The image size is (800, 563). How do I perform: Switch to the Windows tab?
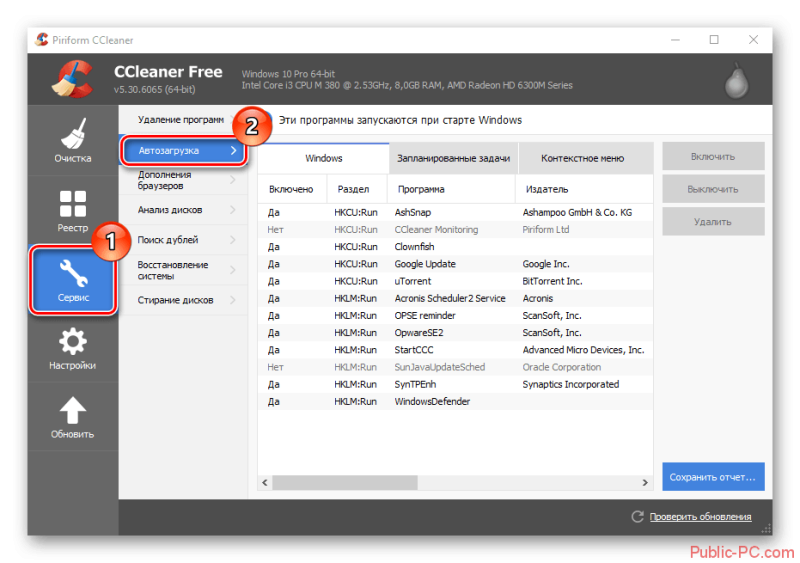[323, 158]
